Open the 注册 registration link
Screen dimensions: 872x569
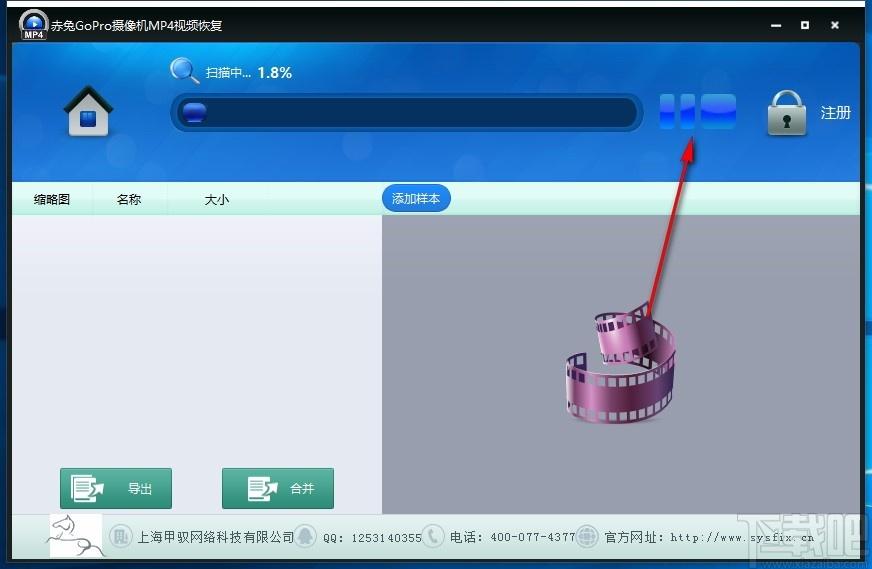835,113
